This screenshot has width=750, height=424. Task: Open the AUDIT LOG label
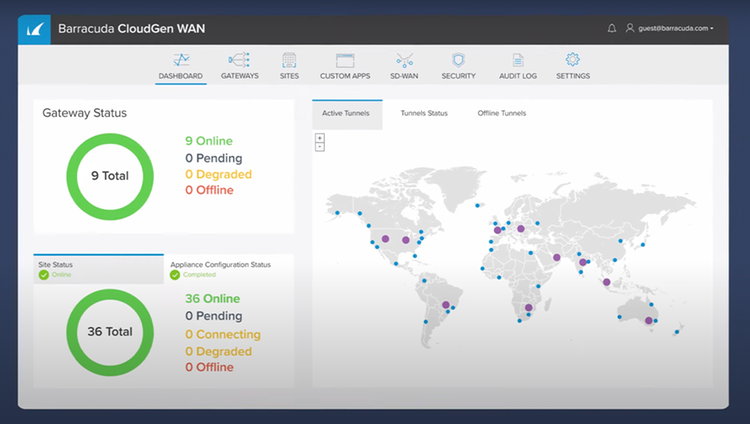[x=518, y=76]
